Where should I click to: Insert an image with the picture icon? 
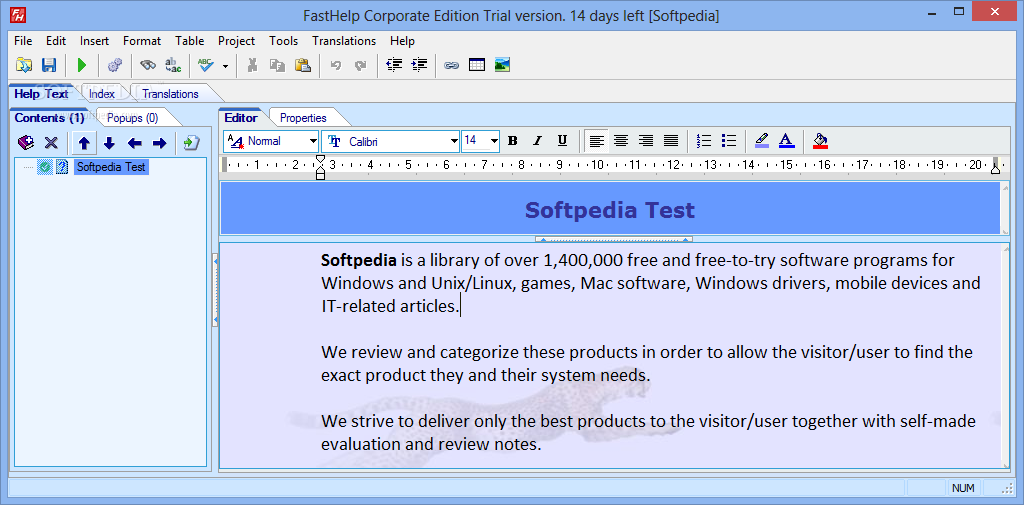pyautogui.click(x=502, y=65)
